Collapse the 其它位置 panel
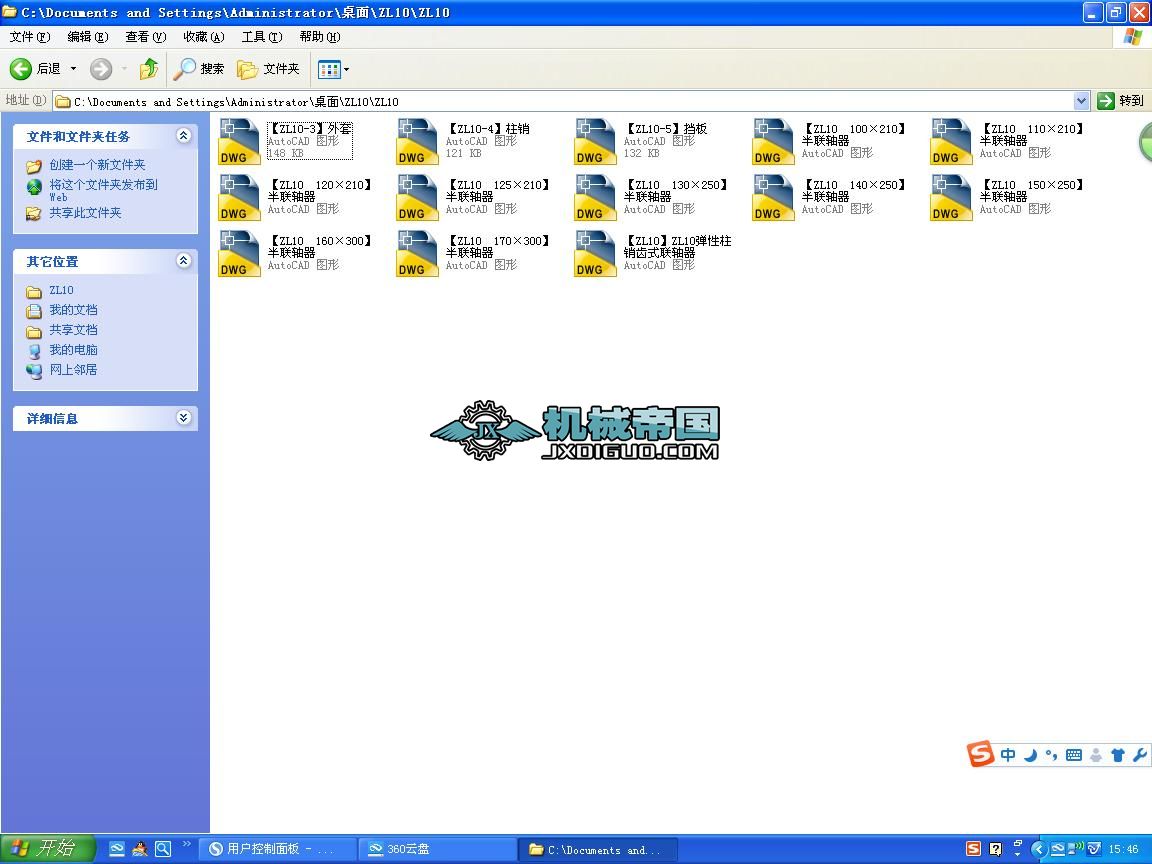 (184, 261)
